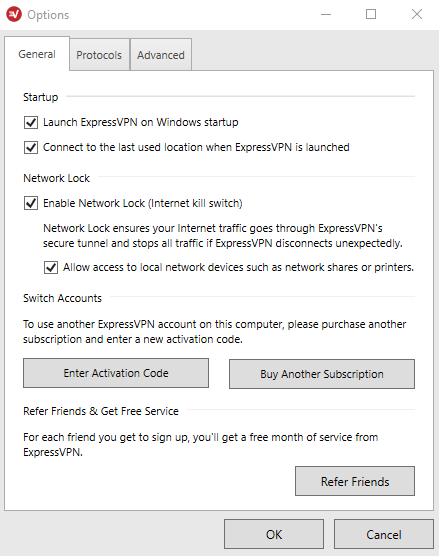Click the Enter Activation Code button

point(116,373)
